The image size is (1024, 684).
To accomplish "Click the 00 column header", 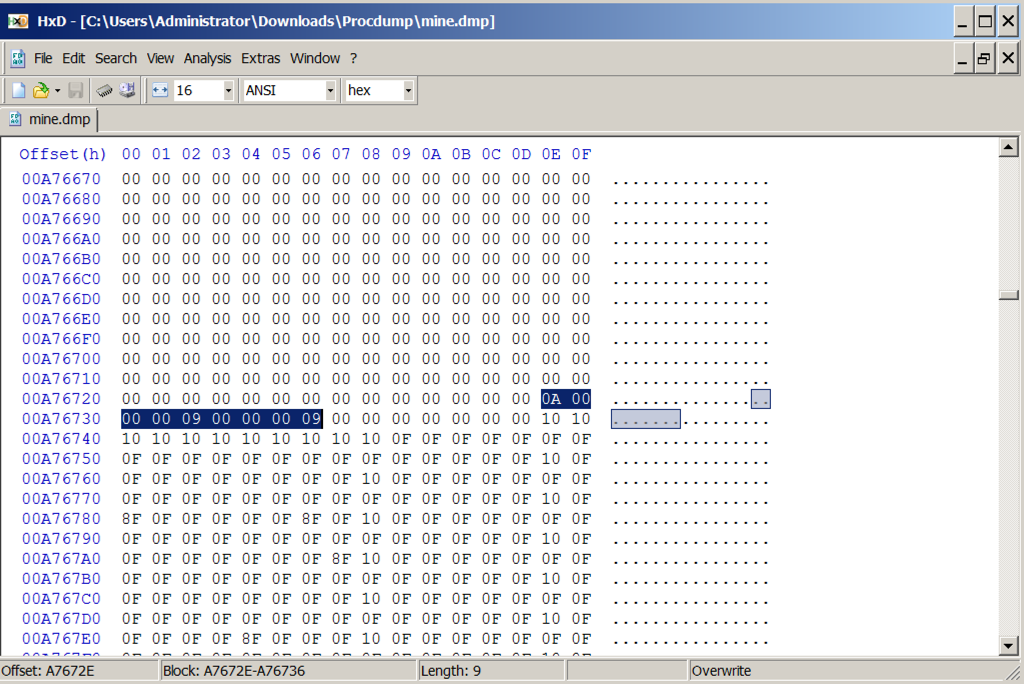I will (131, 154).
